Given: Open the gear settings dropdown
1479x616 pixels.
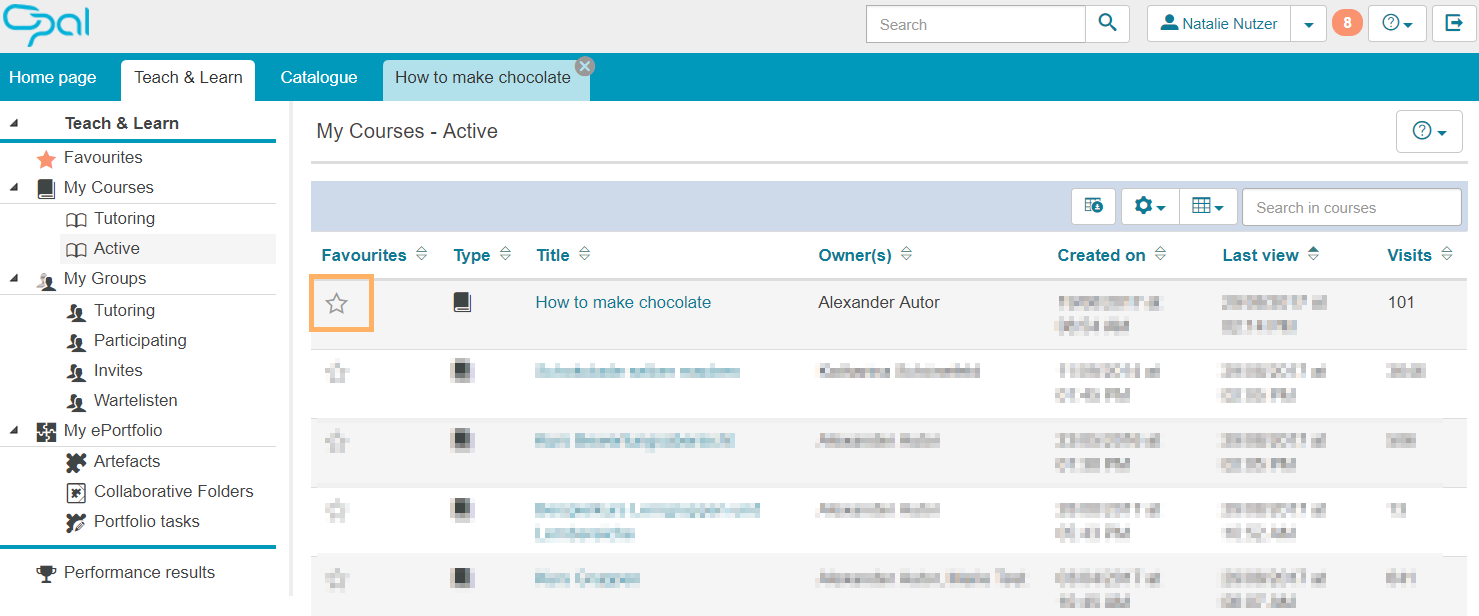Looking at the screenshot, I should point(1150,206).
